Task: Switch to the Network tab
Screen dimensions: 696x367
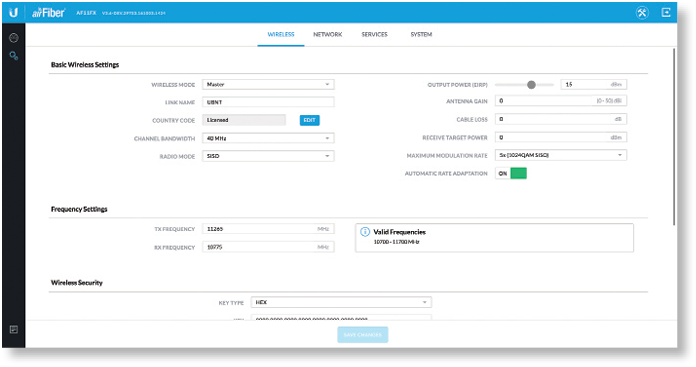Action: coord(328,34)
